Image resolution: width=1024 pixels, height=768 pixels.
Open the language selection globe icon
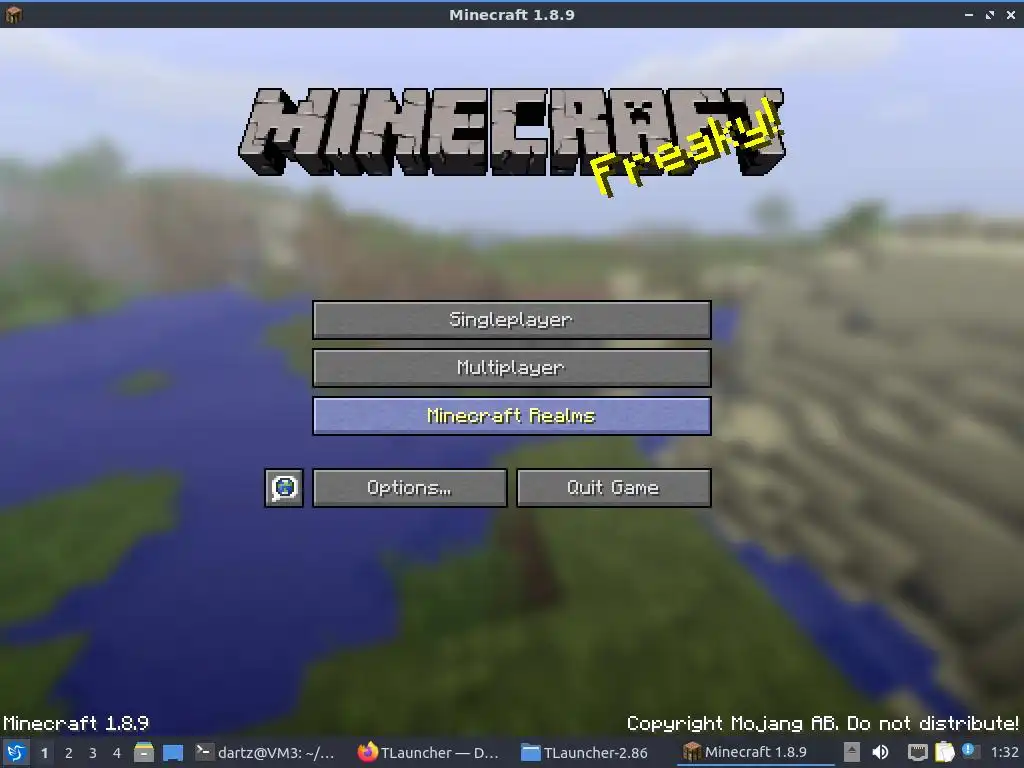[x=284, y=488]
